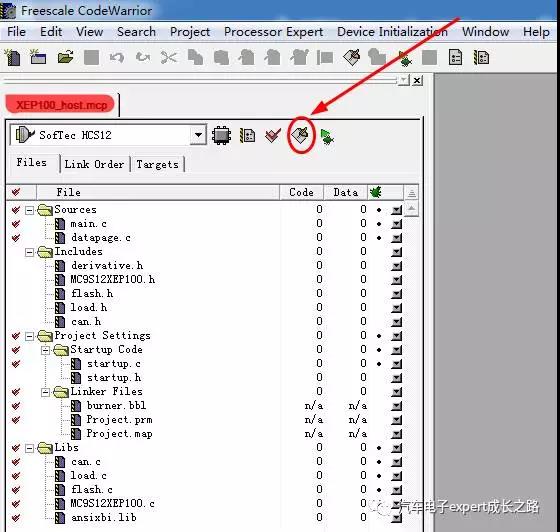Toggle the touch checkmark for startup.c
The height and width of the screenshot is (532, 560).
point(16,364)
